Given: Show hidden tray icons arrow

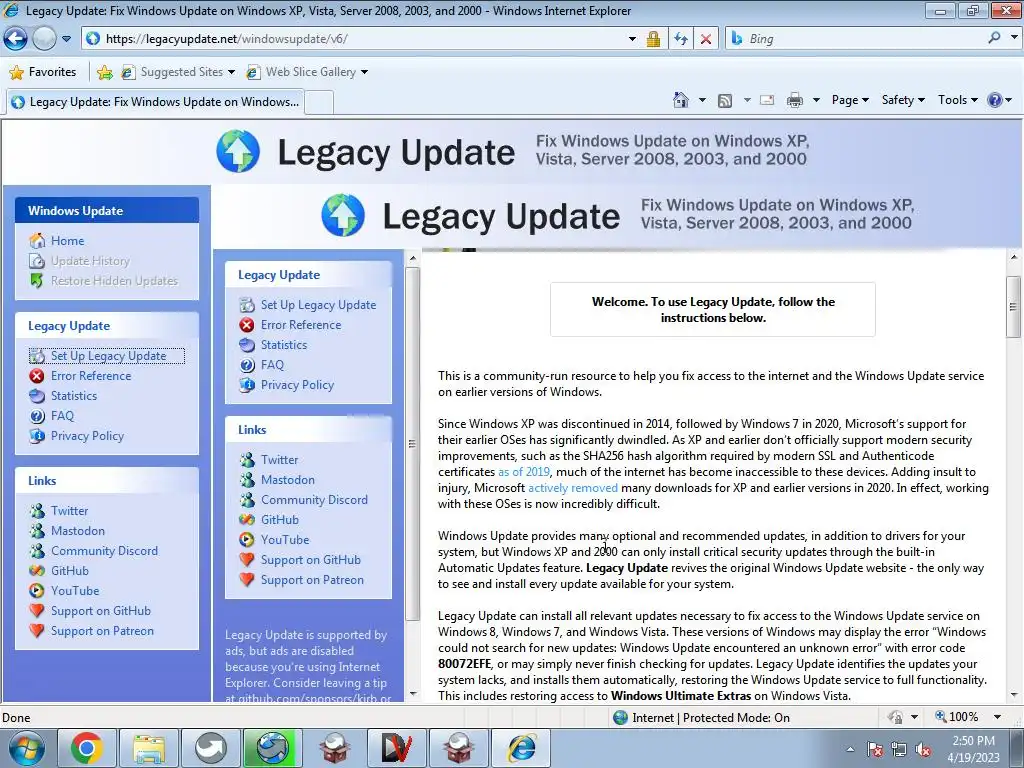Looking at the screenshot, I should click(850, 750).
